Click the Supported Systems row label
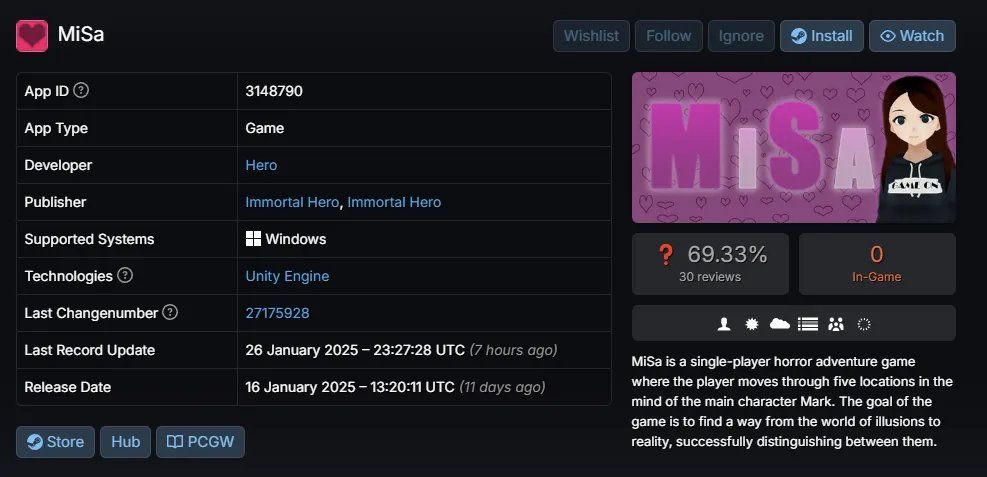This screenshot has height=477, width=987. (x=89, y=239)
